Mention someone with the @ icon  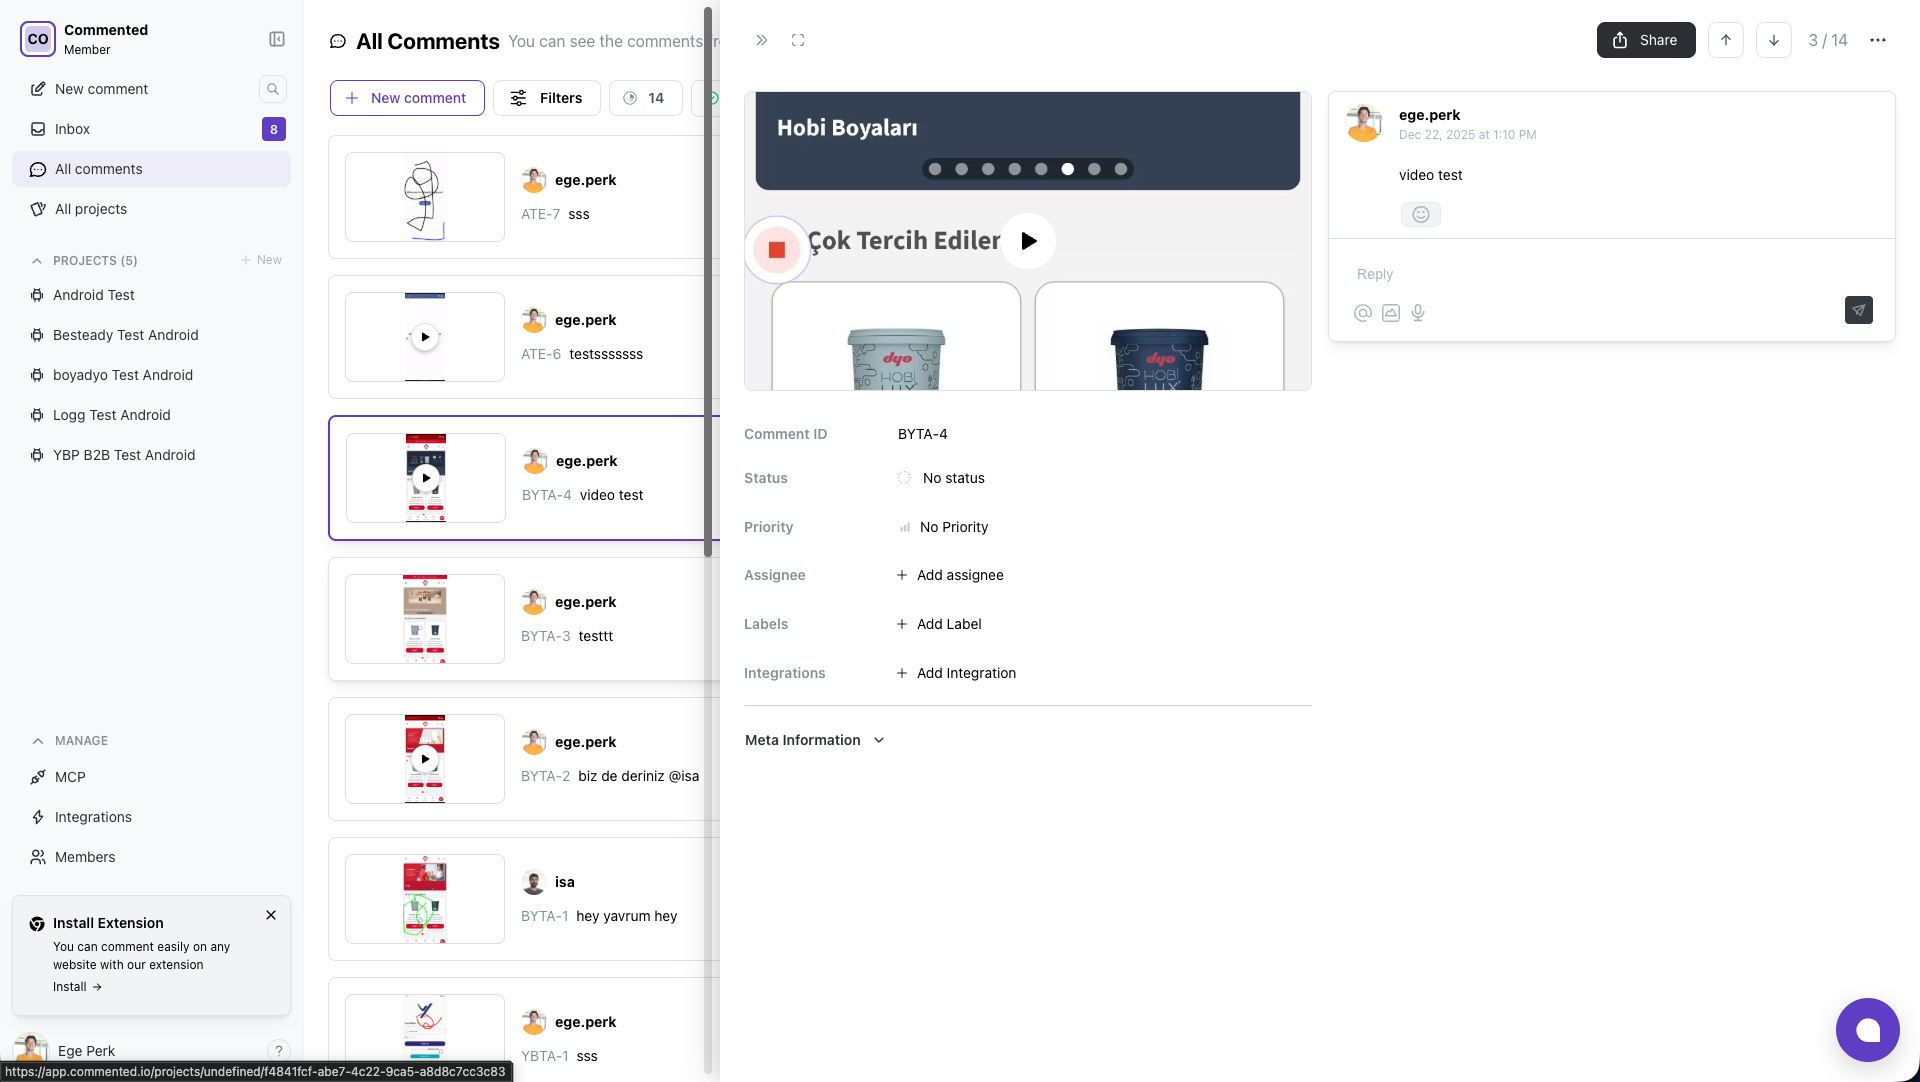1362,313
